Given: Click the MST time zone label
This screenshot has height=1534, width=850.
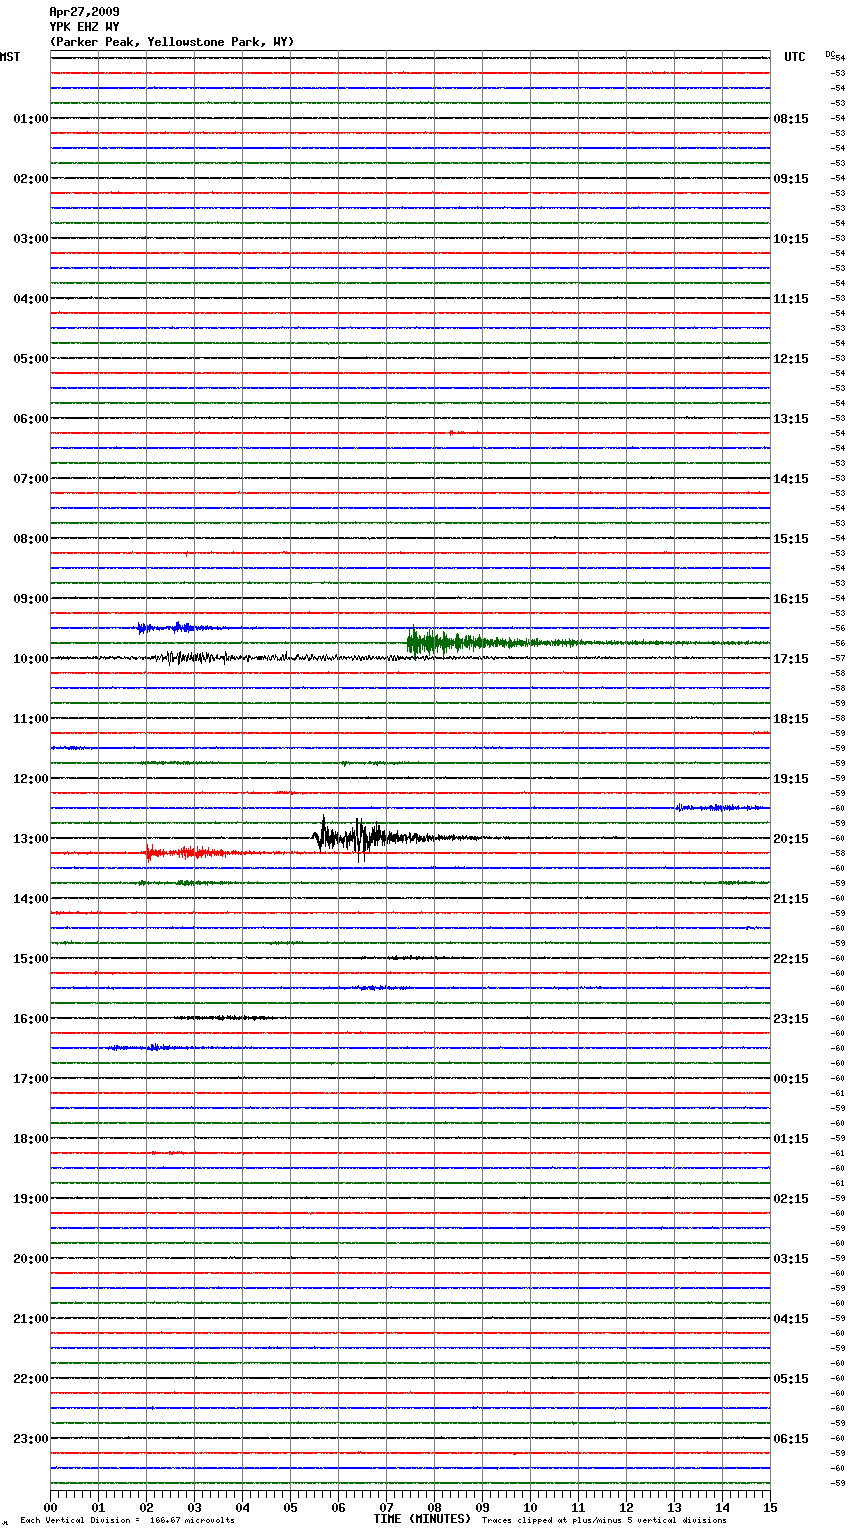Looking at the screenshot, I should [x=10, y=57].
